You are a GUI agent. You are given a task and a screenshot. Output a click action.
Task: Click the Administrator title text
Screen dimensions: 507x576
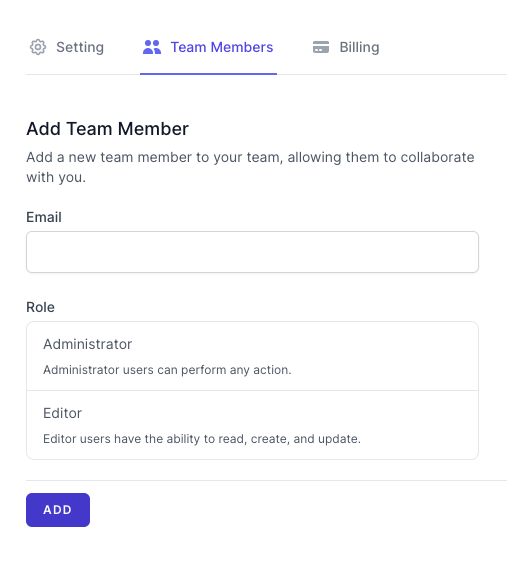[x=87, y=344]
